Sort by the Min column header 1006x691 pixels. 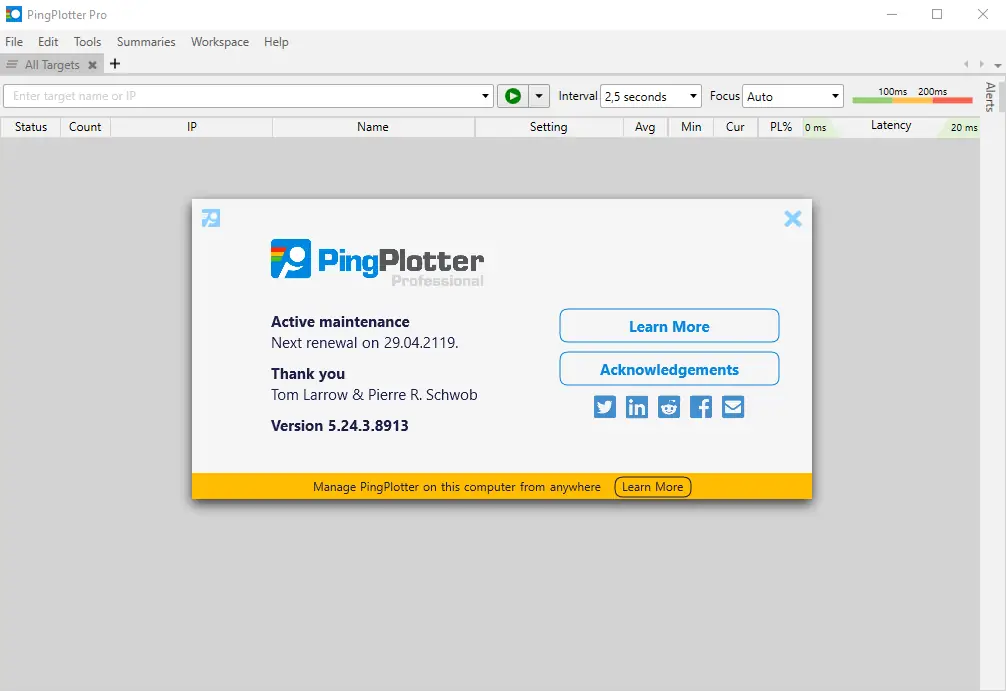(x=691, y=127)
